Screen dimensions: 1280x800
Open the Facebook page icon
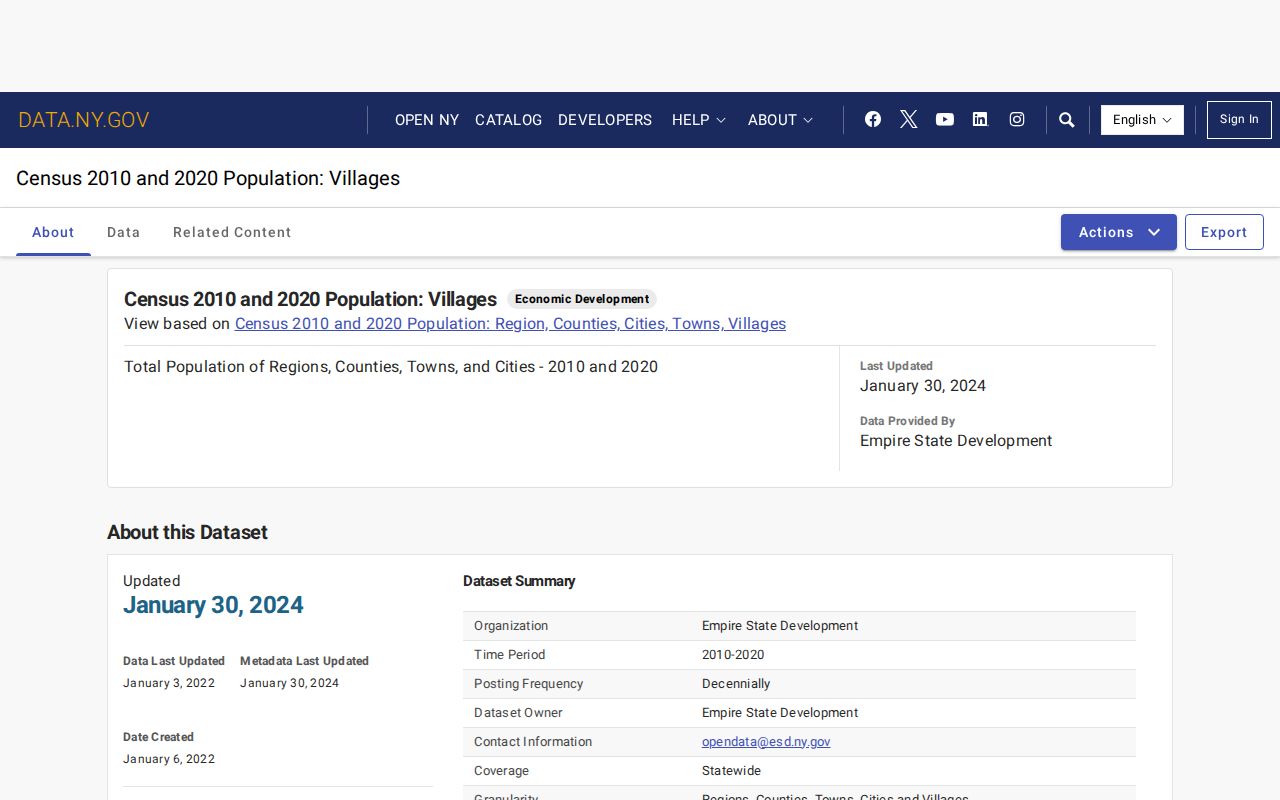[x=873, y=119]
